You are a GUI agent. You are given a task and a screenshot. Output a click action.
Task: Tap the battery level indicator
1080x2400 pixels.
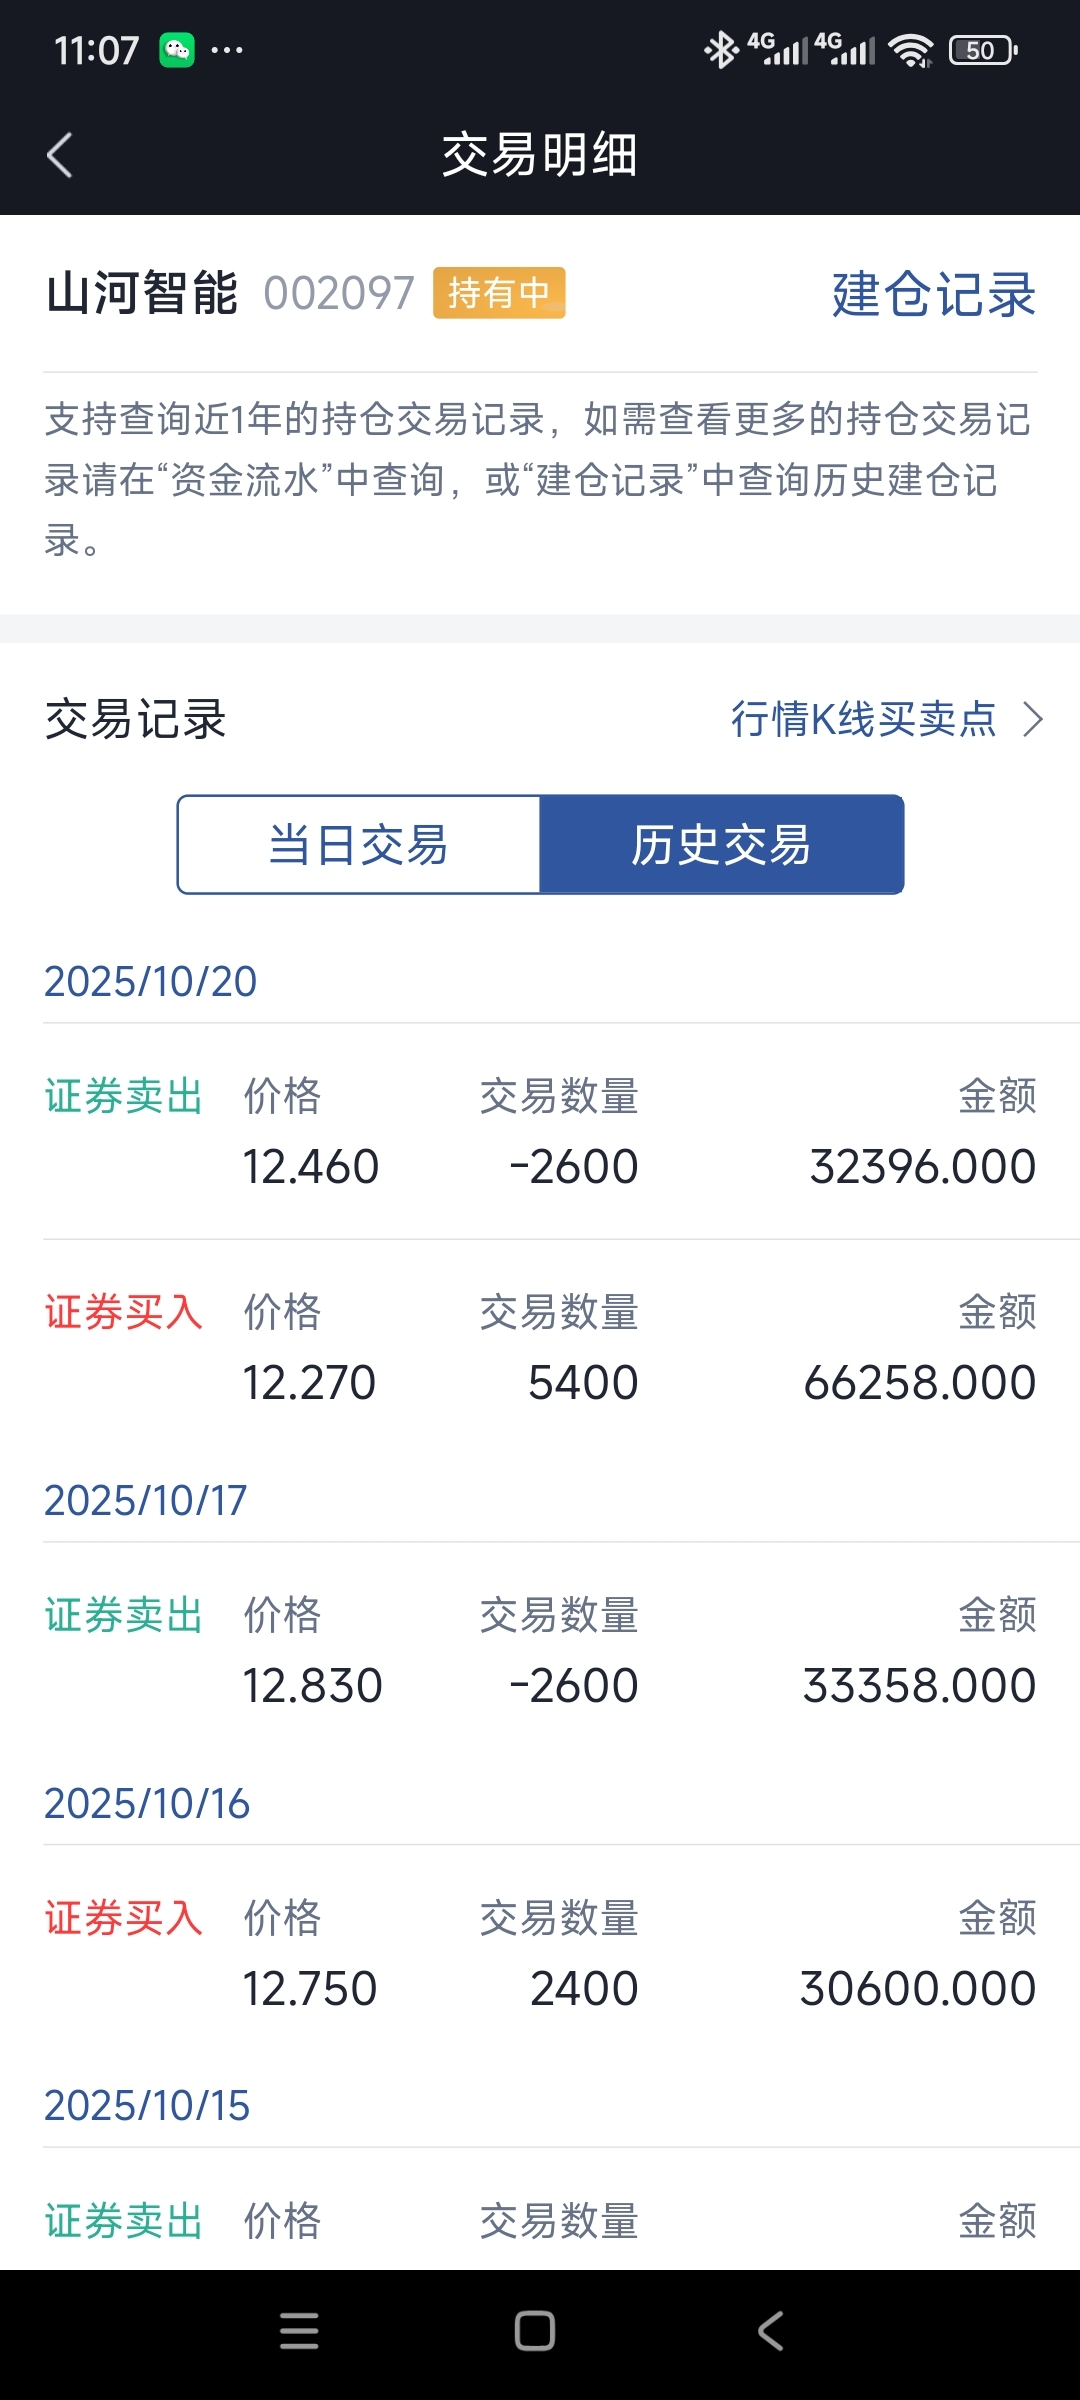983,50
